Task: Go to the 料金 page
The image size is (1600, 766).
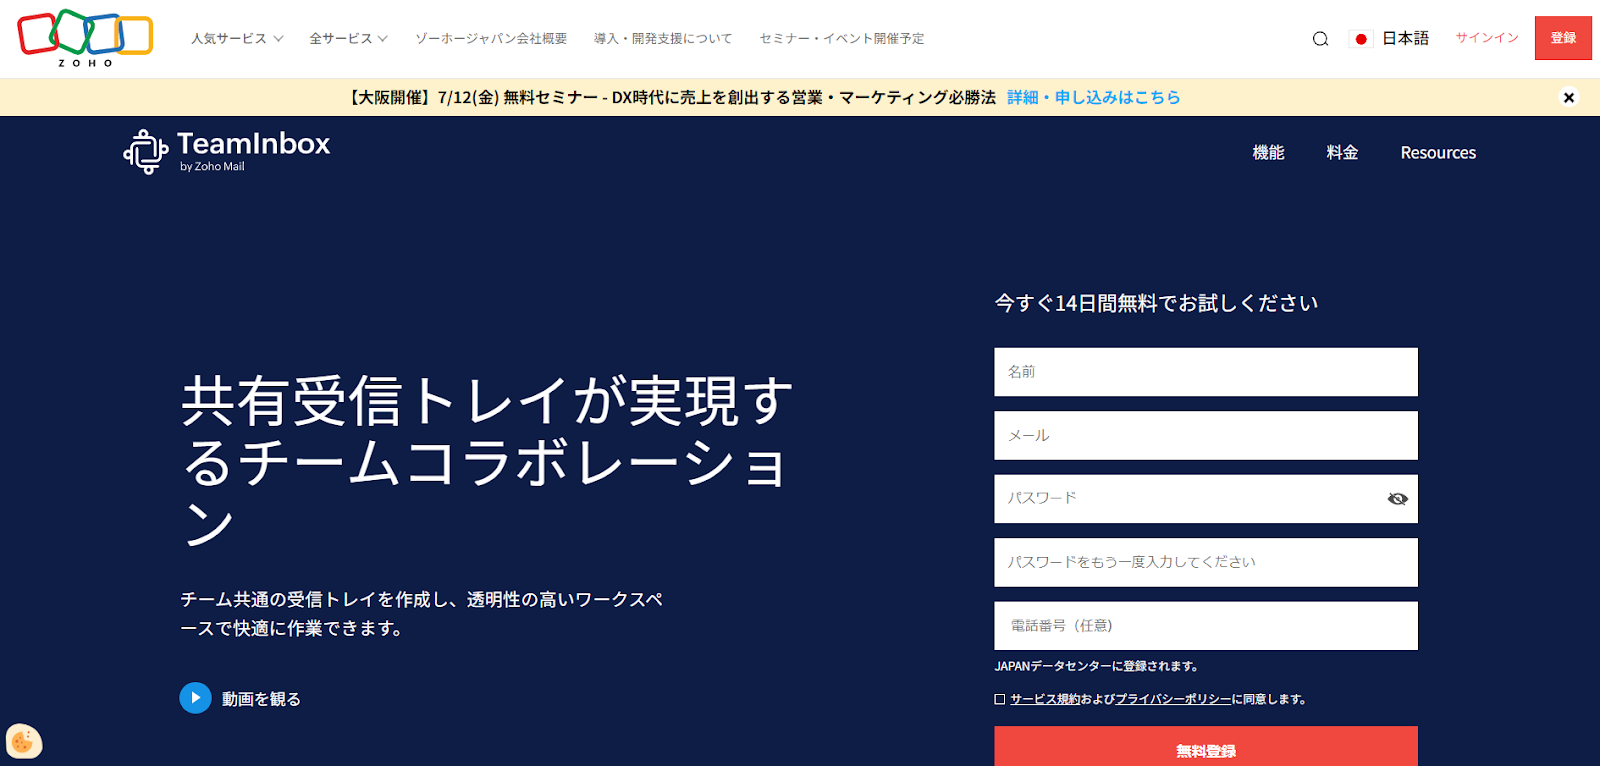Action: coord(1342,152)
